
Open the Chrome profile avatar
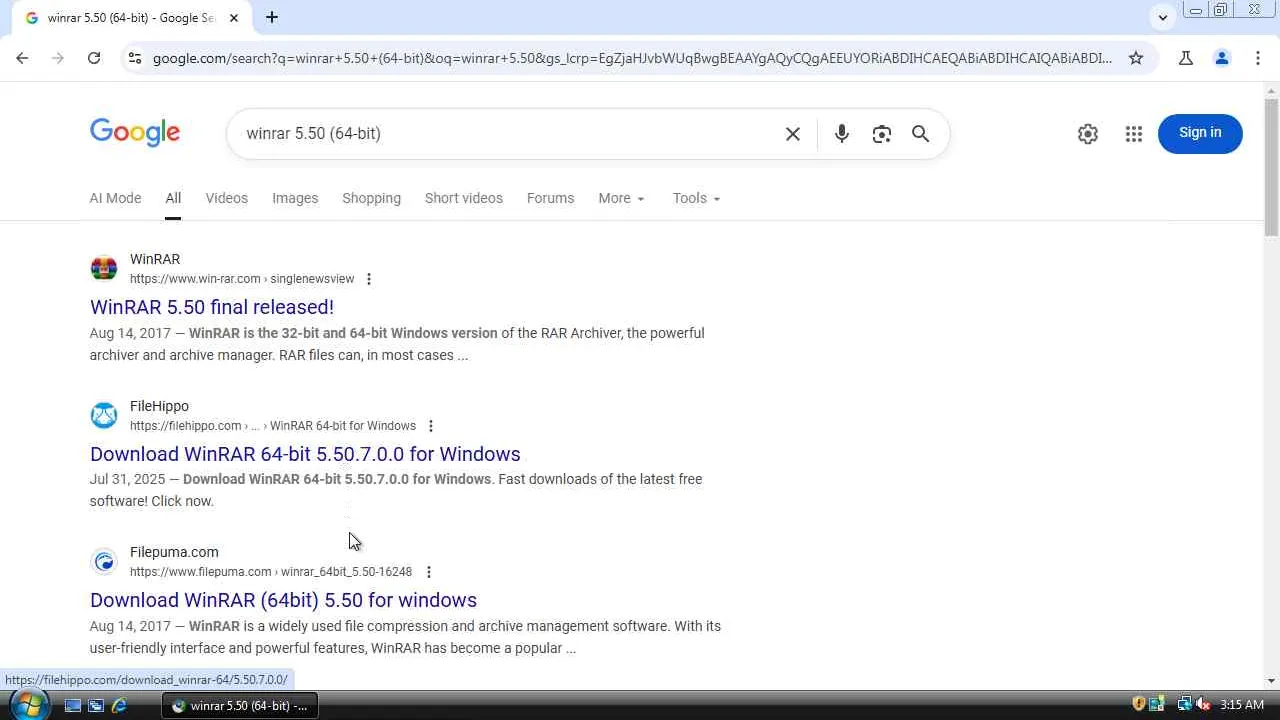pos(1222,58)
